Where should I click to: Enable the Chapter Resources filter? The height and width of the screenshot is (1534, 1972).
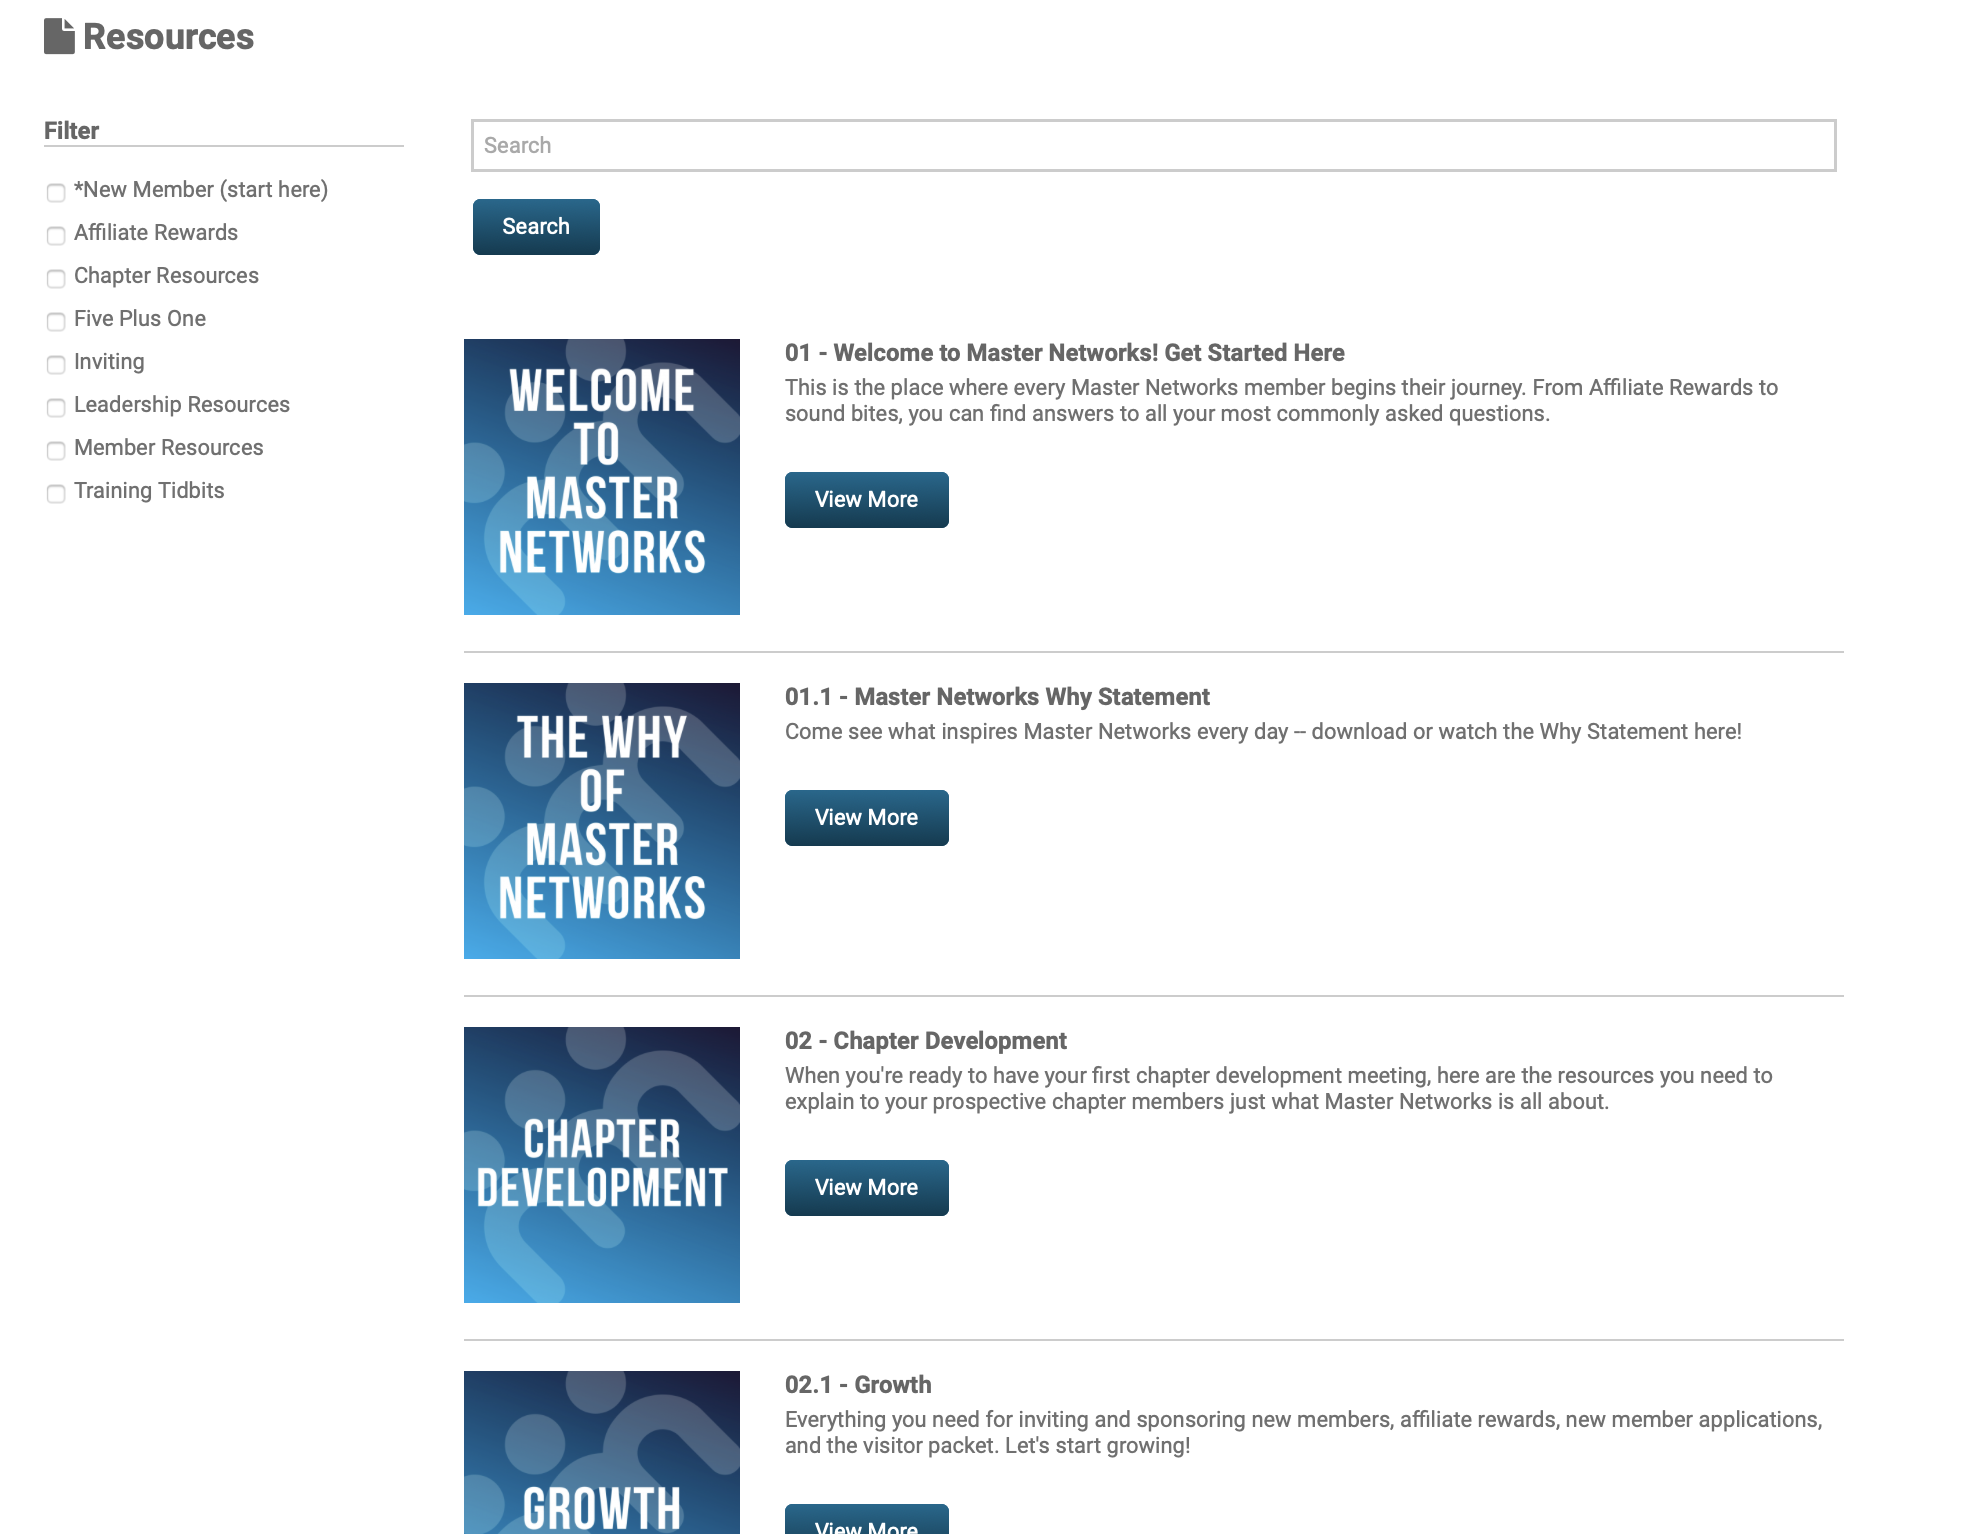click(56, 278)
